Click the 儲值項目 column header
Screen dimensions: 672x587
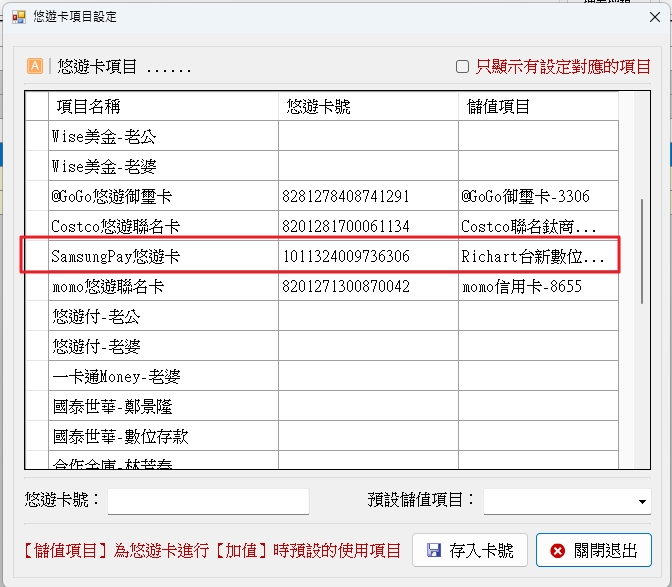[x=538, y=106]
